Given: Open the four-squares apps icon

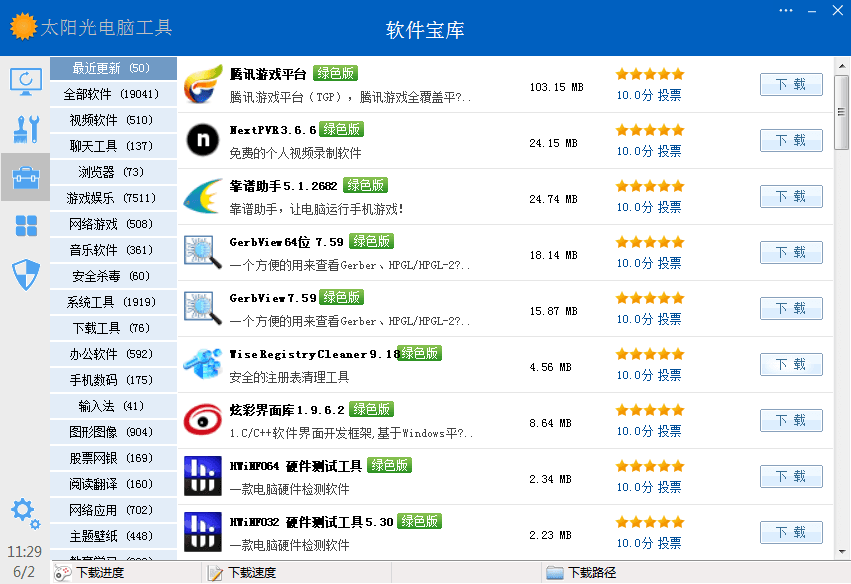Looking at the screenshot, I should coord(25,226).
